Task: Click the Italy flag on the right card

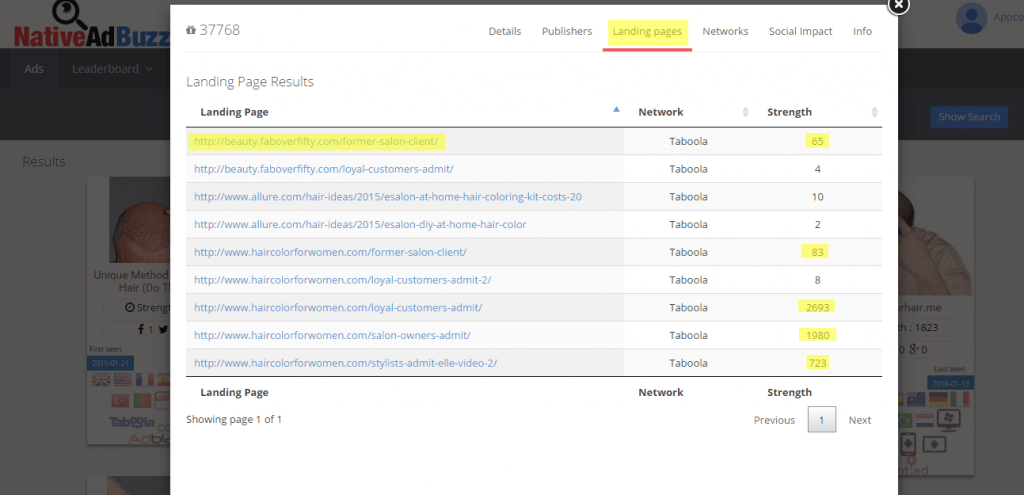Action: coord(959,398)
